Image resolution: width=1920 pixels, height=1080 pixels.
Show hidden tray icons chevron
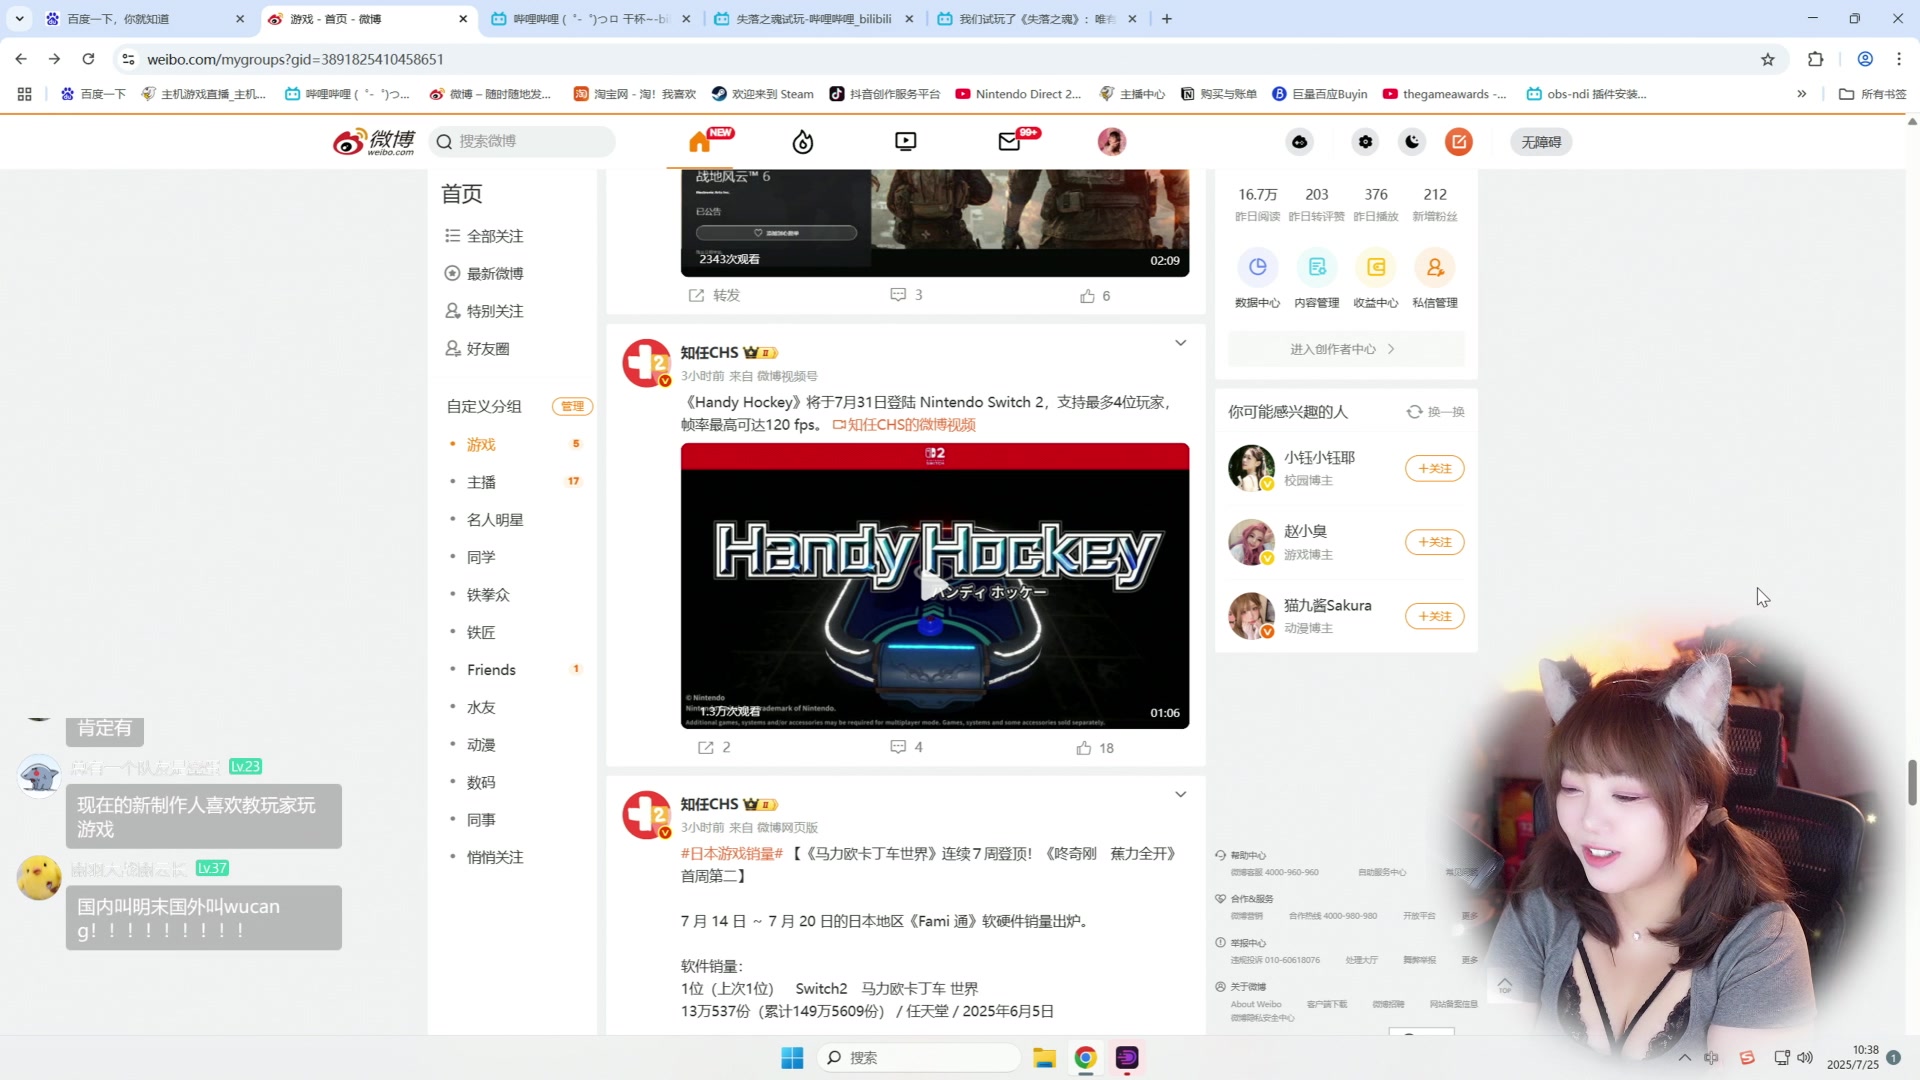(x=1685, y=1058)
